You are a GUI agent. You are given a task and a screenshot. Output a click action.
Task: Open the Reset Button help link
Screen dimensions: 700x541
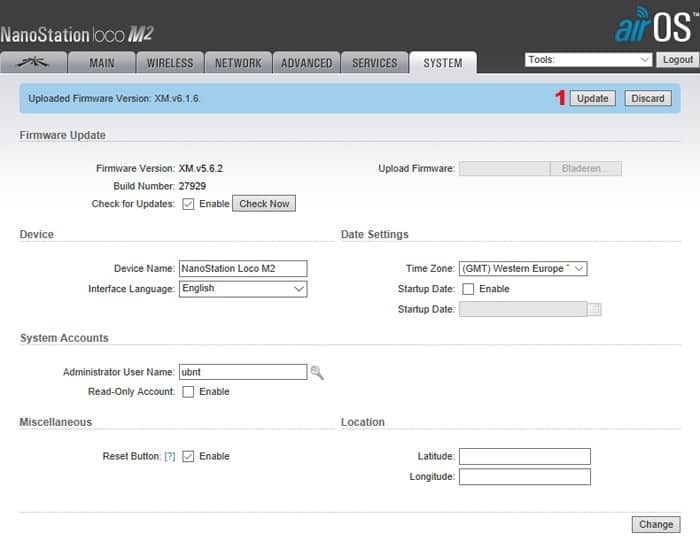pyautogui.click(x=170, y=456)
